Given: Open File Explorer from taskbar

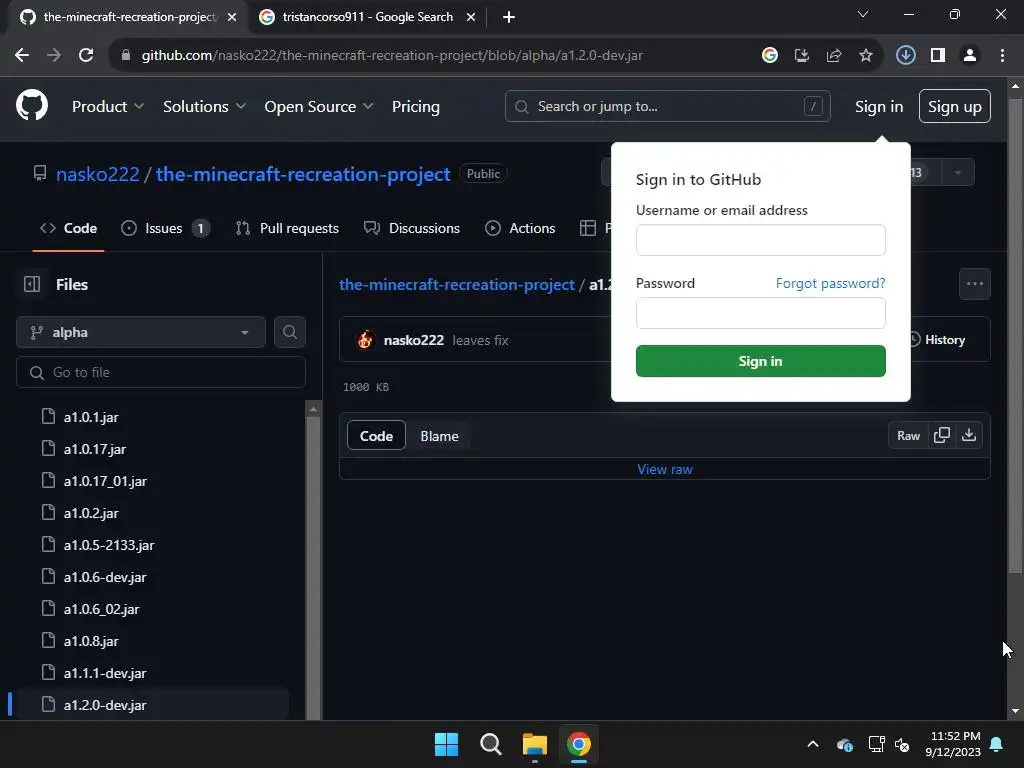Looking at the screenshot, I should [x=535, y=744].
